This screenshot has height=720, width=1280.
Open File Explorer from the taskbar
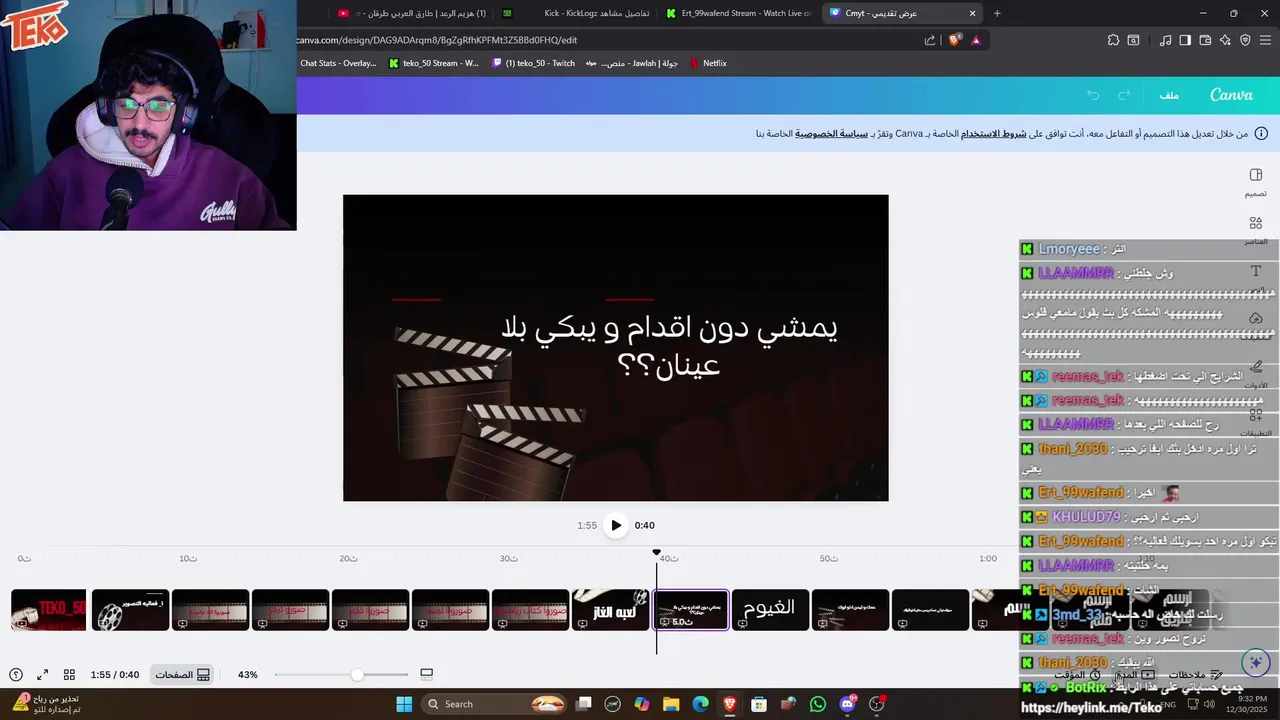coord(671,704)
